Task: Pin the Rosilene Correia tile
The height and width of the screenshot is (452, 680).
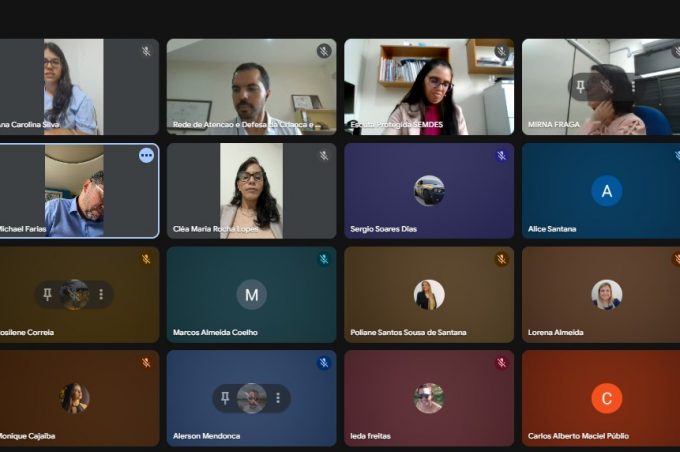Action: pyautogui.click(x=48, y=295)
